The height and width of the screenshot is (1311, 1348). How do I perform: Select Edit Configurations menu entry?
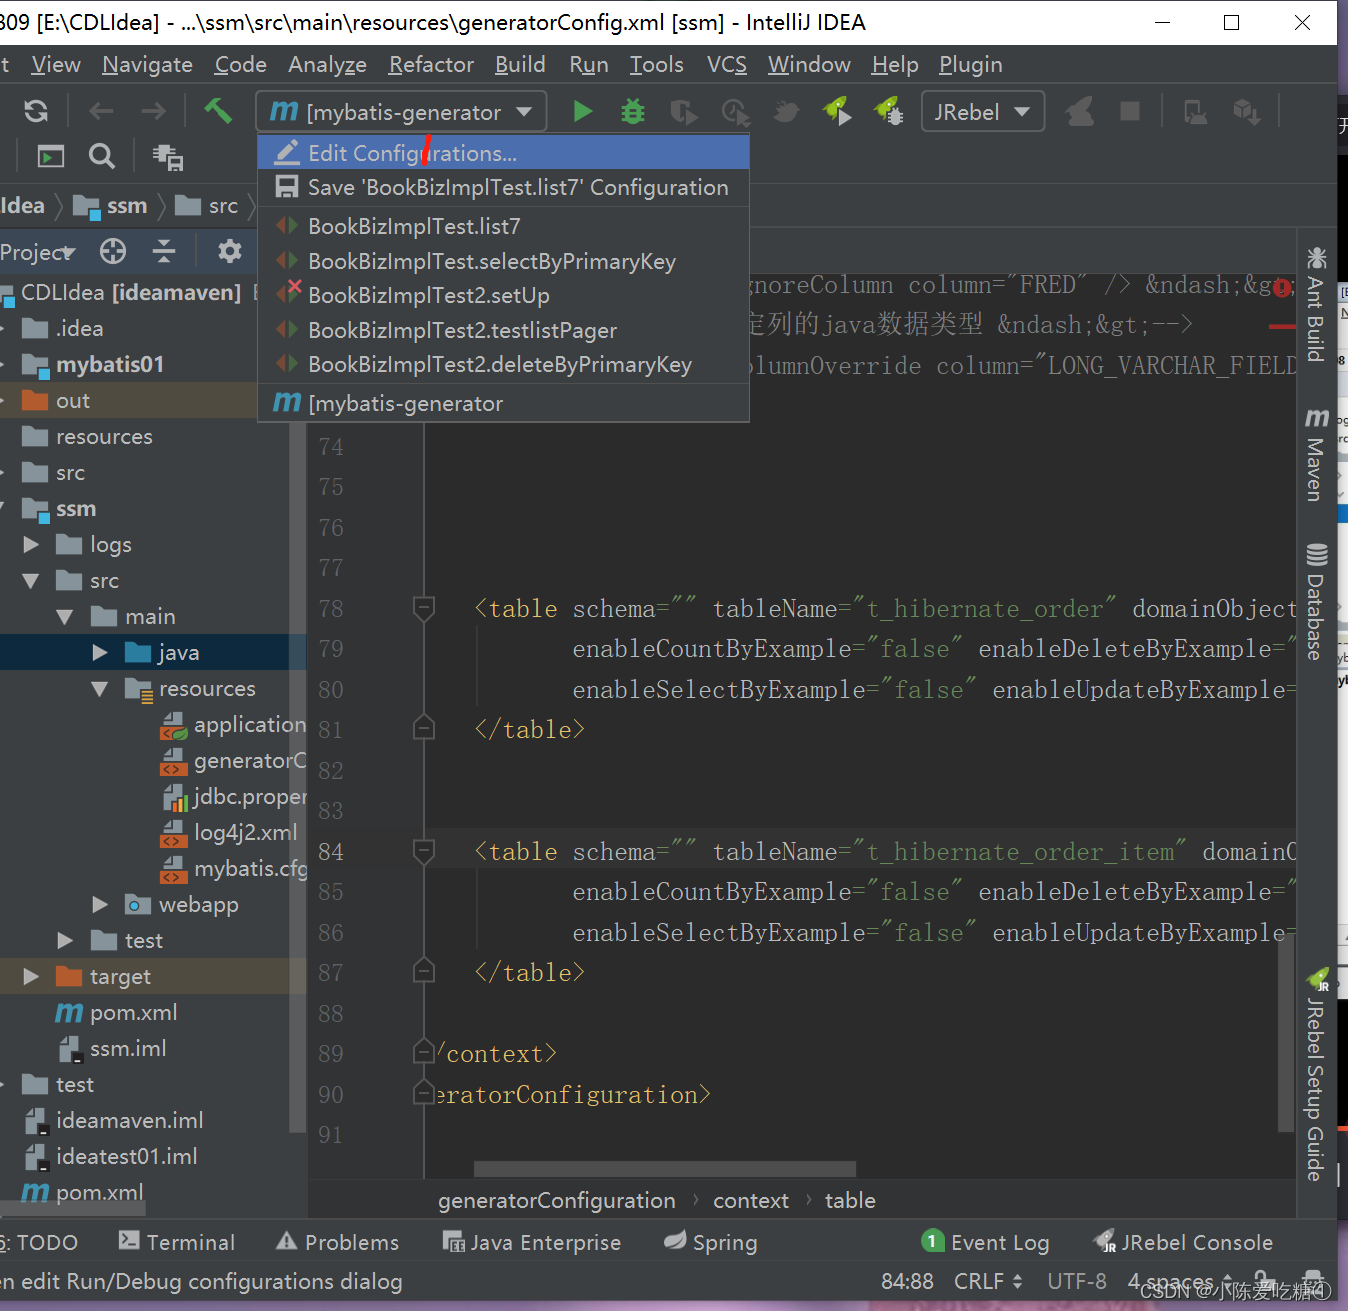tap(412, 153)
